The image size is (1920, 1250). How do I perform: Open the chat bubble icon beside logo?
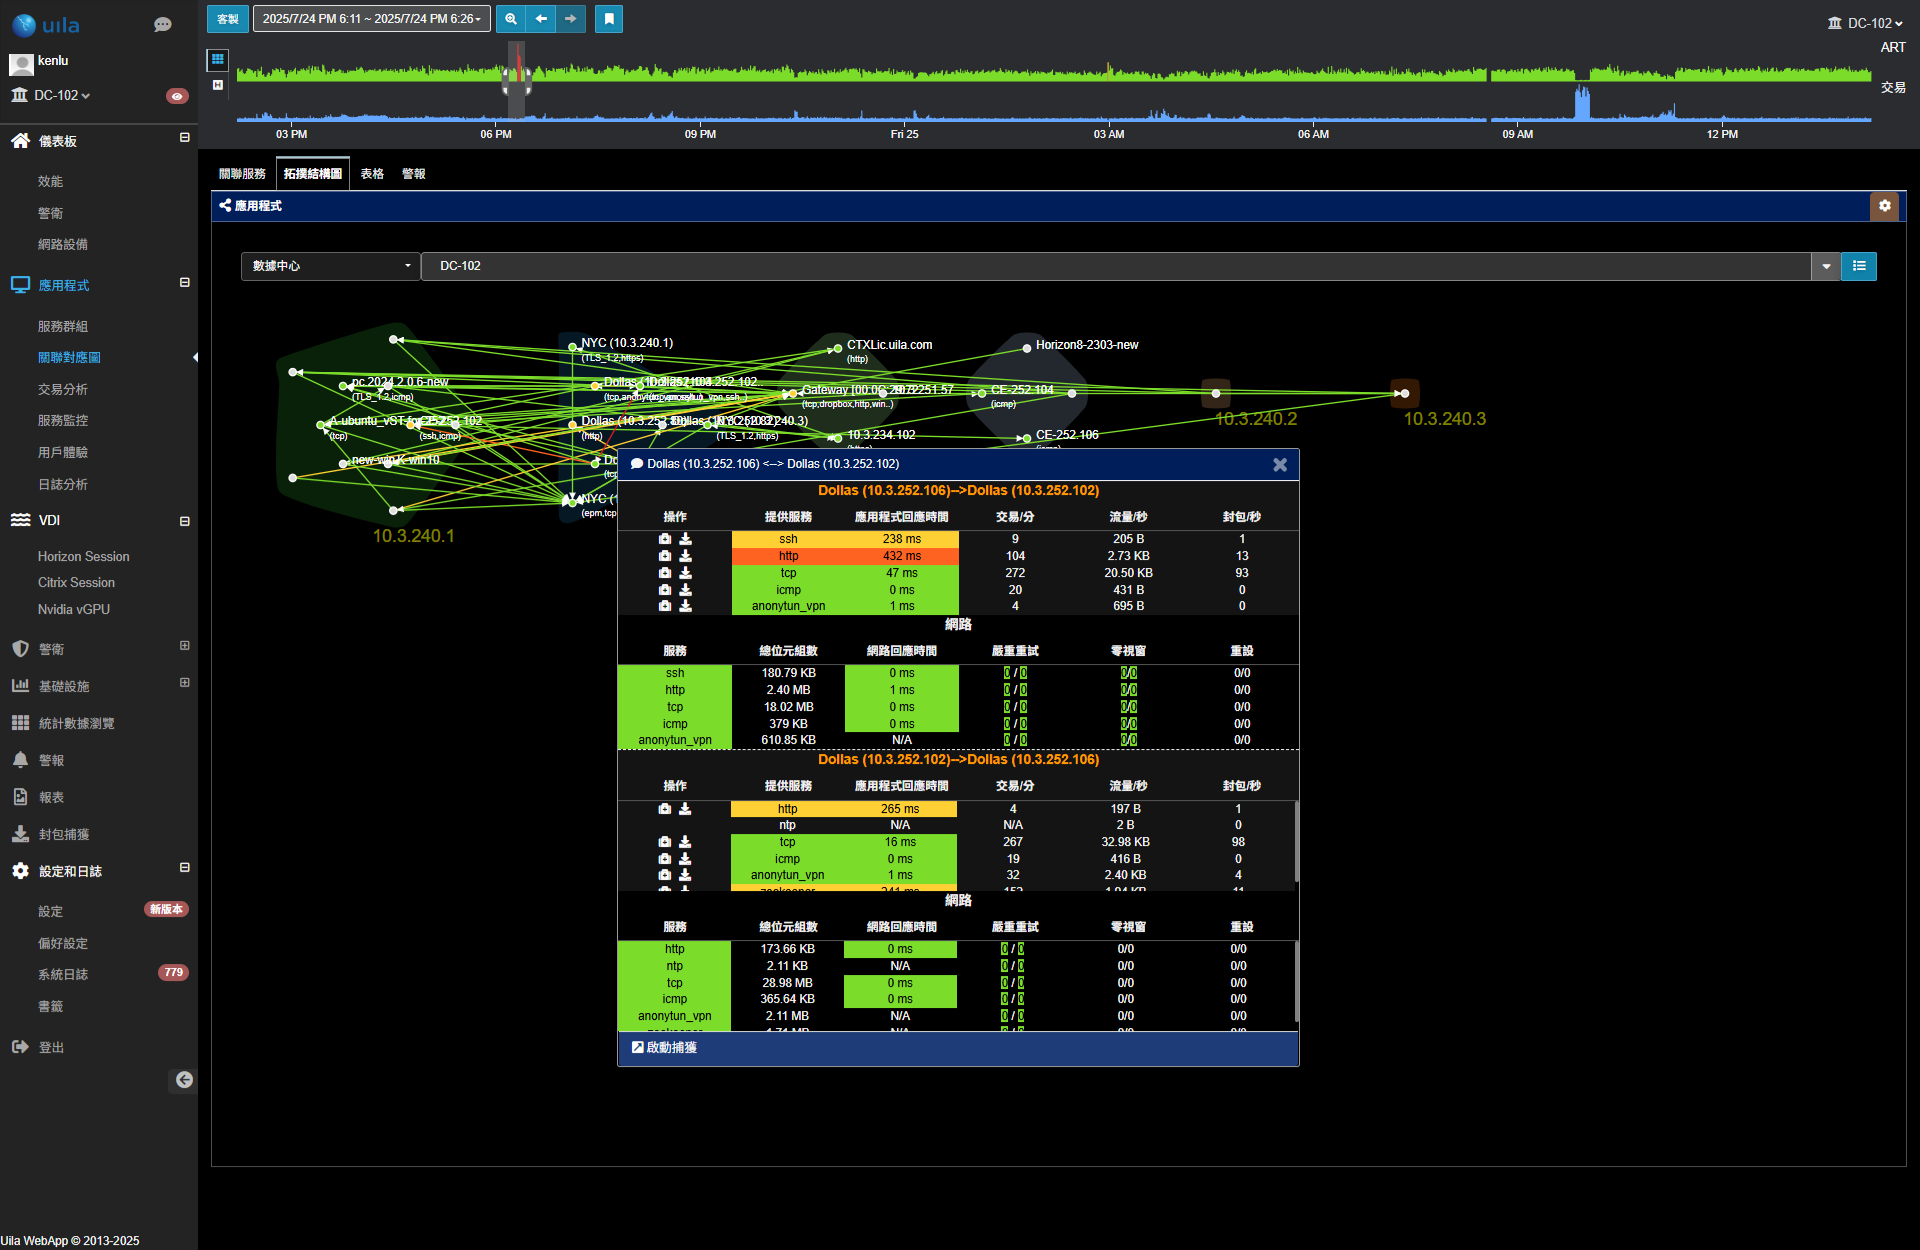[162, 25]
